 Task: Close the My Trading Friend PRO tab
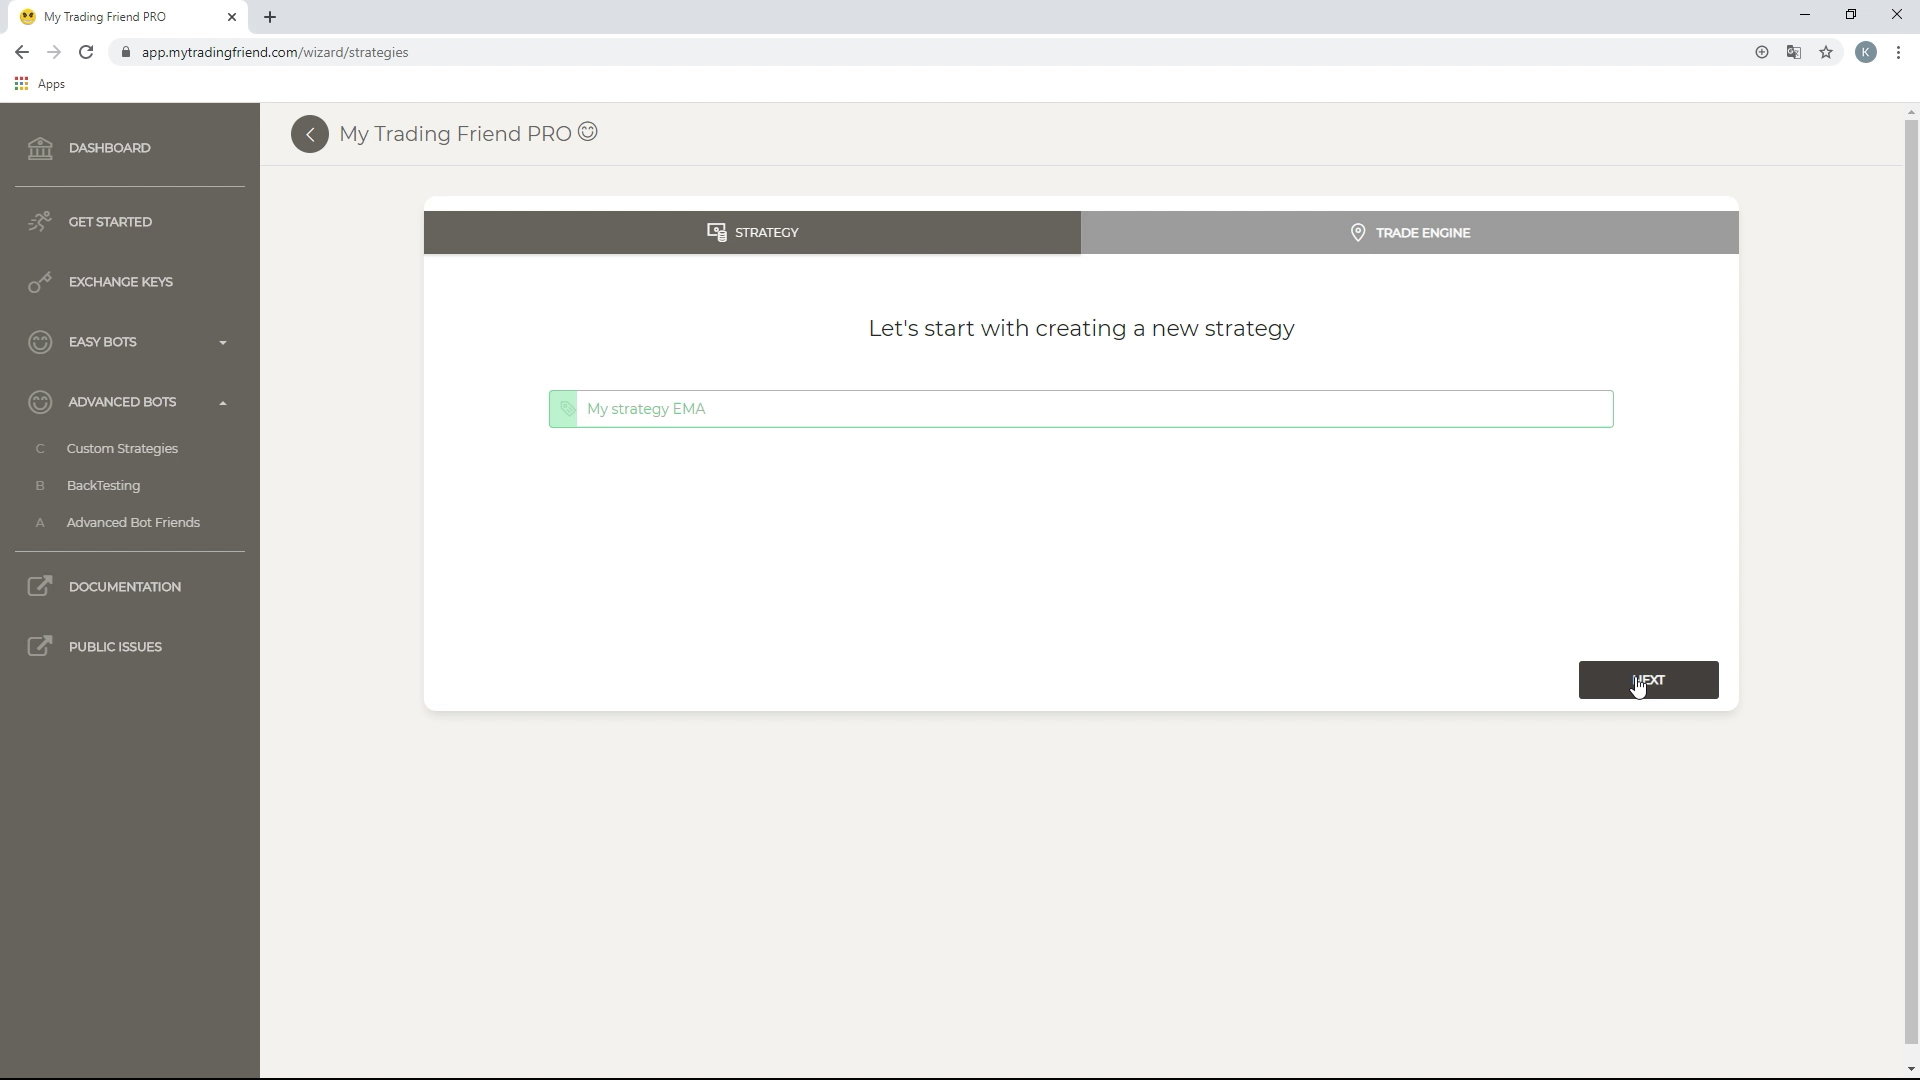(232, 17)
